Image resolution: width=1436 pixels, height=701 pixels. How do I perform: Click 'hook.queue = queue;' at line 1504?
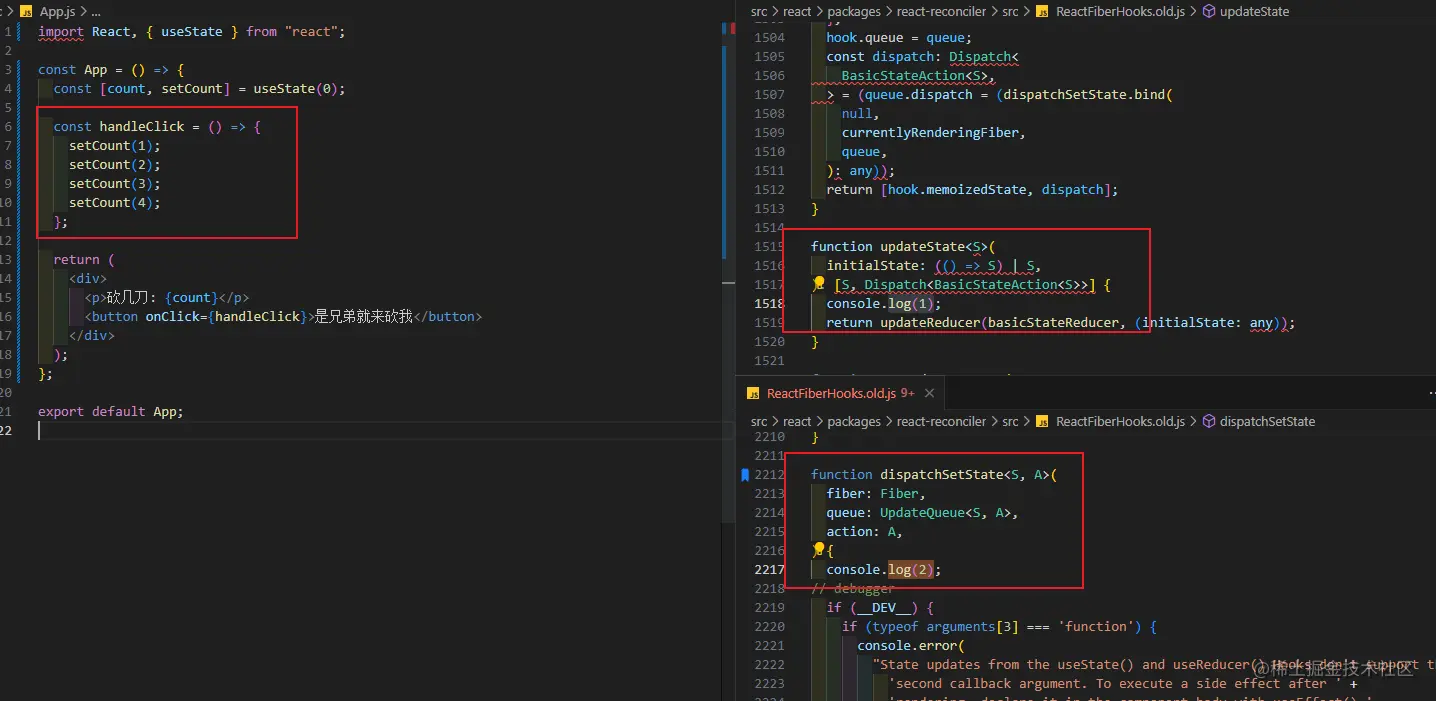click(x=898, y=38)
